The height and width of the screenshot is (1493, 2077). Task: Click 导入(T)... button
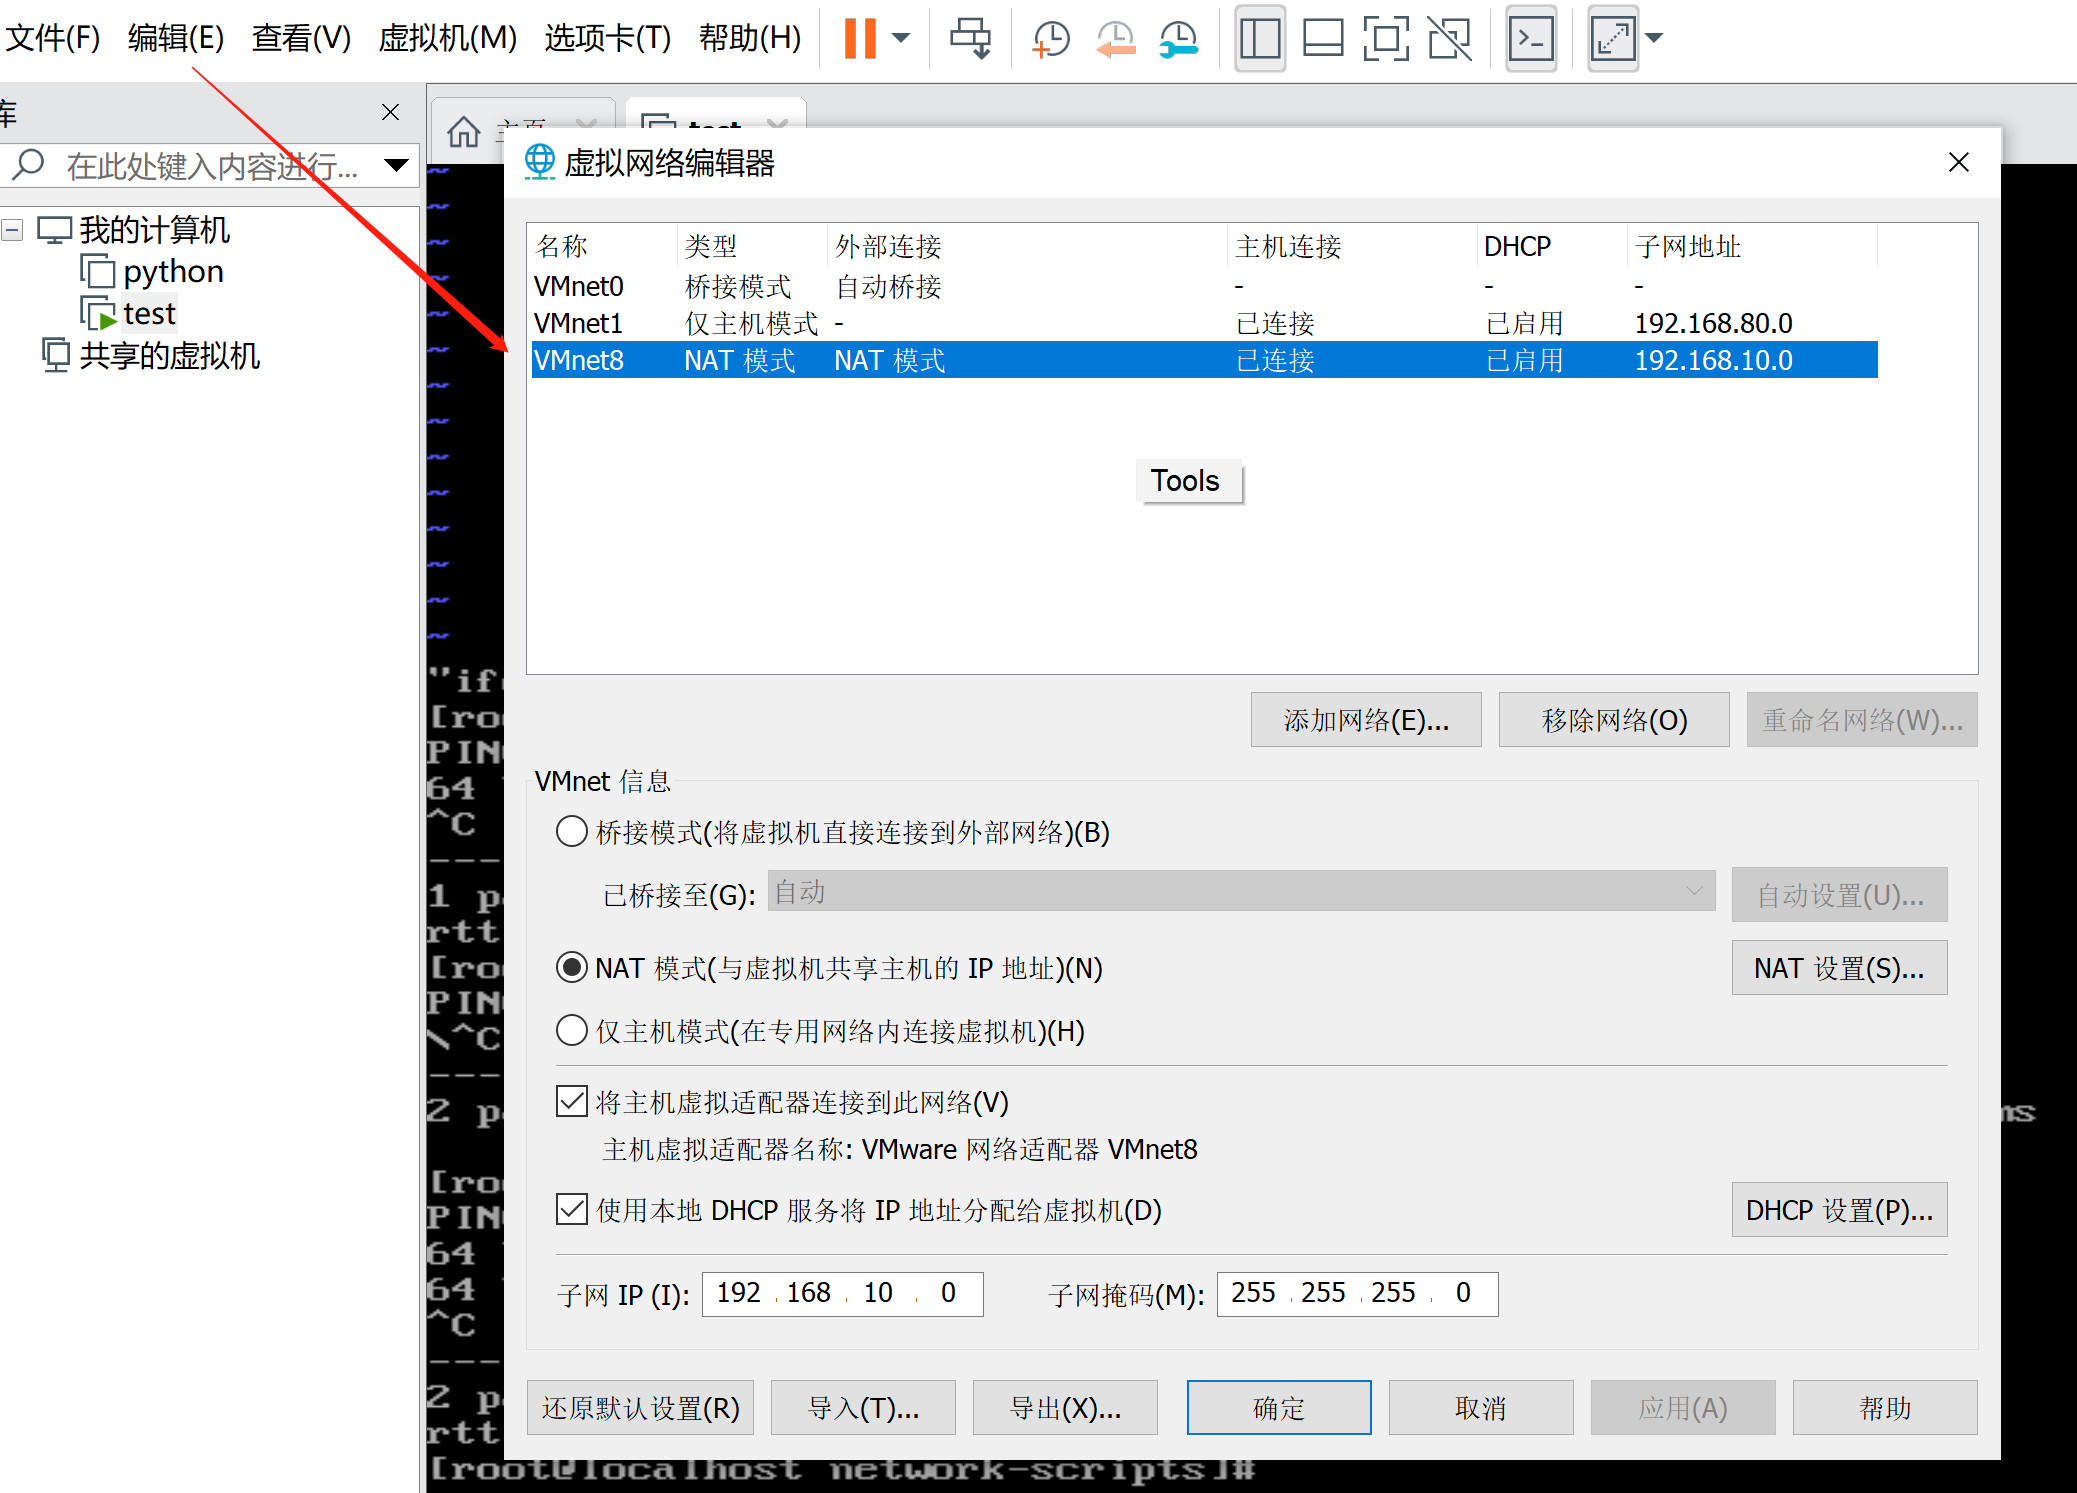[863, 1408]
